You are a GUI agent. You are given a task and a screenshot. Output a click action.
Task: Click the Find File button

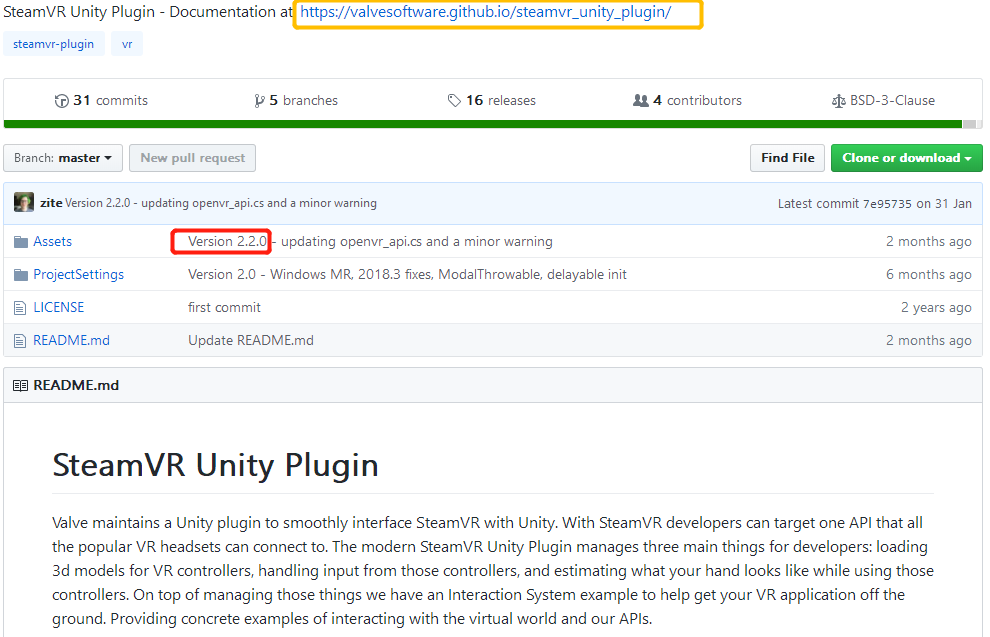tap(787, 158)
